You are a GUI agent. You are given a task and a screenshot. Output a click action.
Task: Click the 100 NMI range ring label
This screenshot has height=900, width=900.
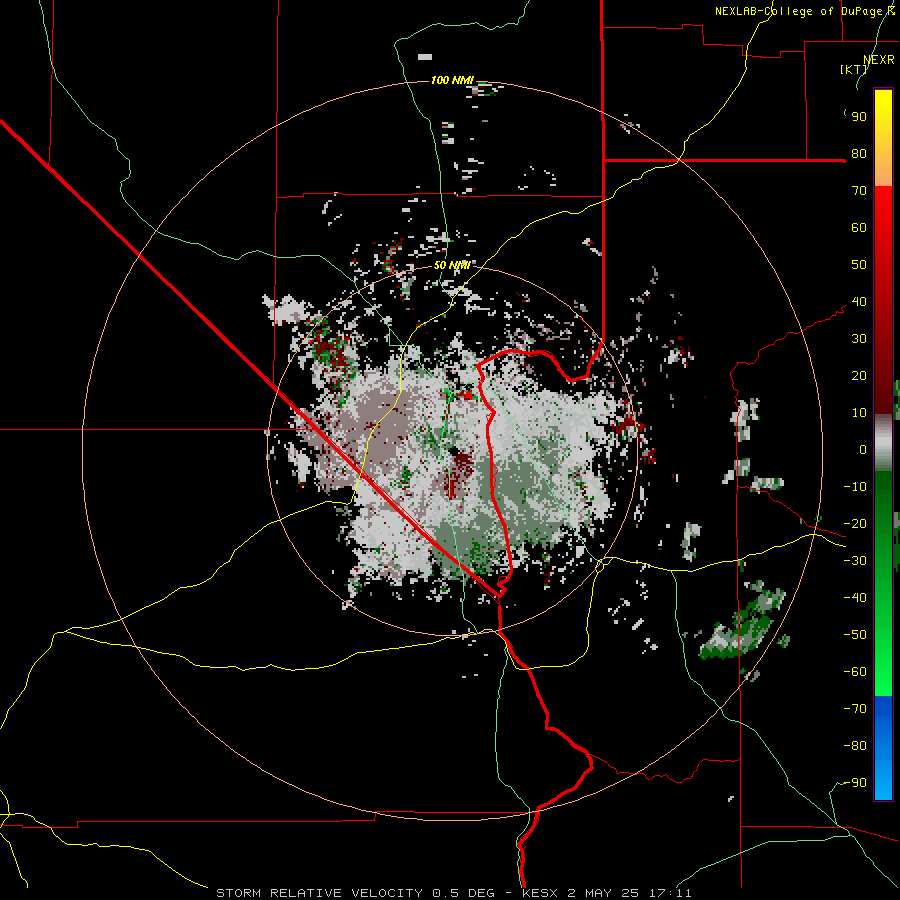point(452,80)
